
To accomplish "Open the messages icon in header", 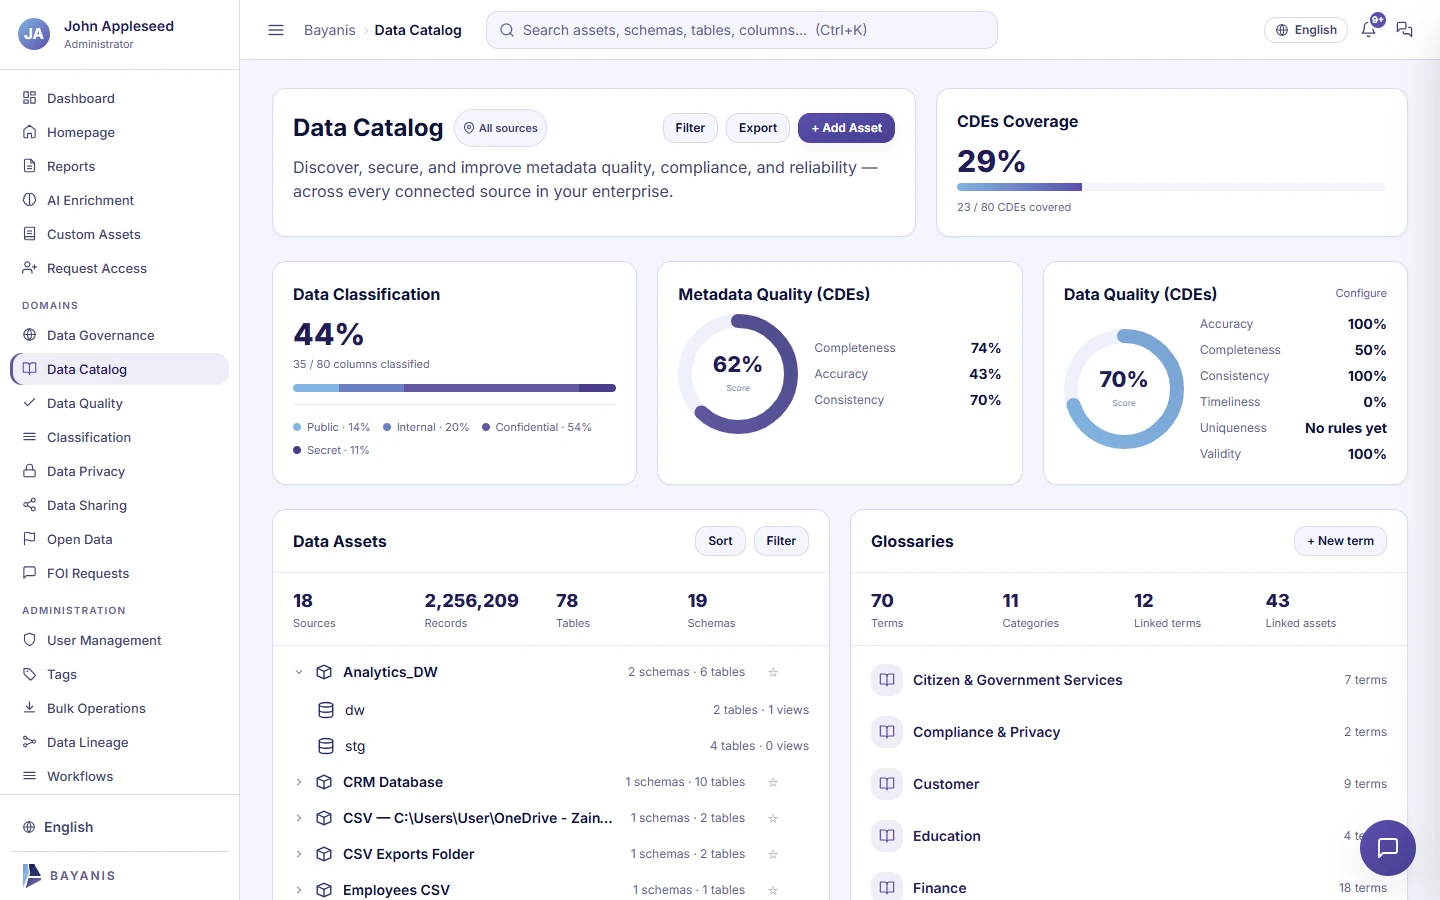I will pos(1404,30).
